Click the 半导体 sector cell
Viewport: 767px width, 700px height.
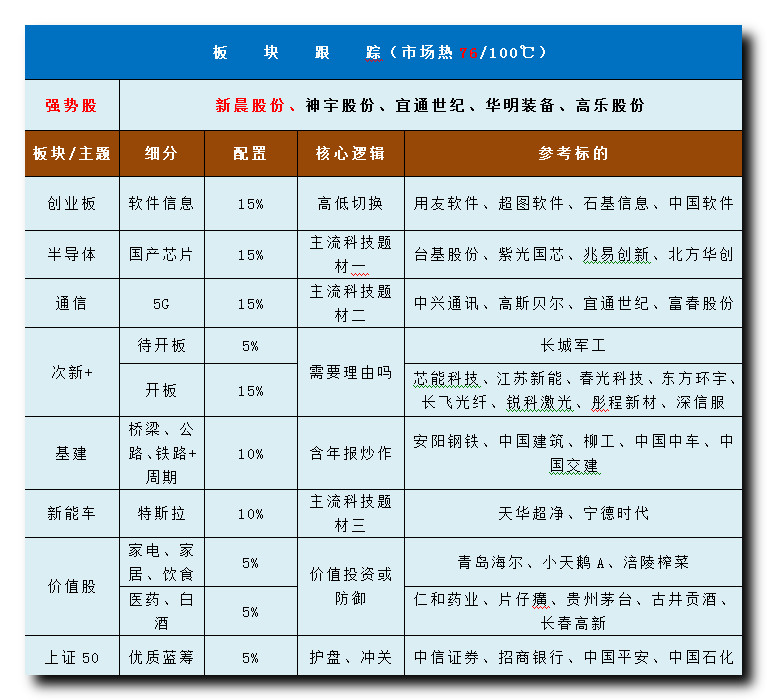click(71, 254)
